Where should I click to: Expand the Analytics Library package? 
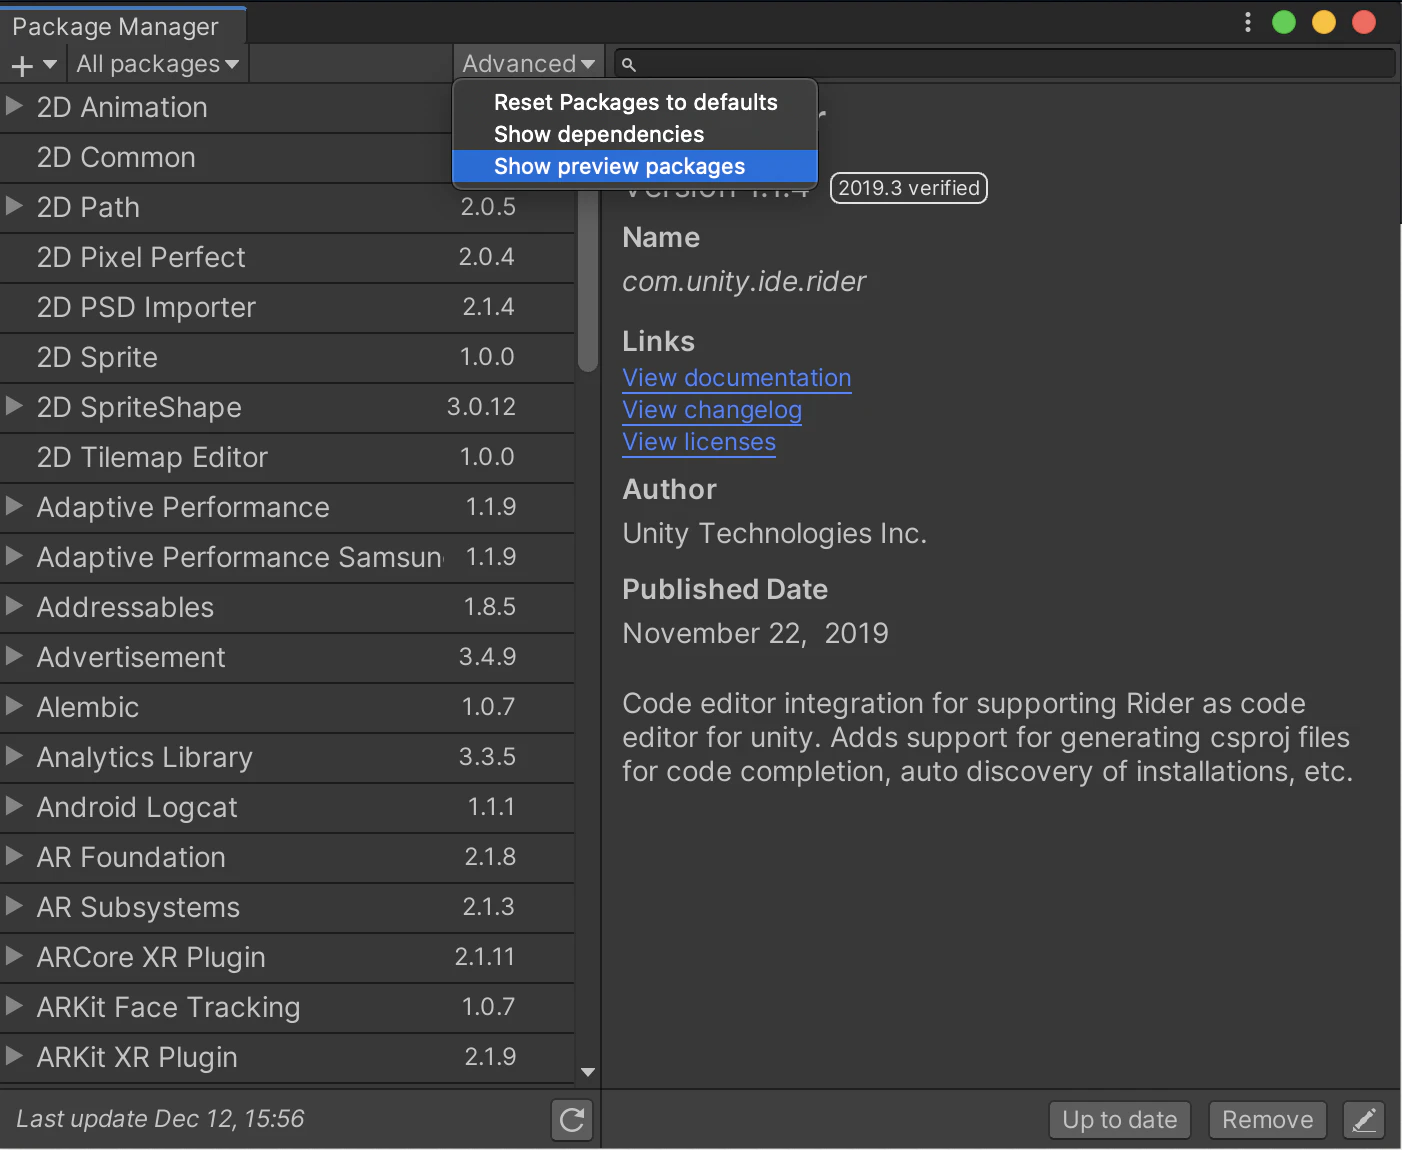(14, 756)
